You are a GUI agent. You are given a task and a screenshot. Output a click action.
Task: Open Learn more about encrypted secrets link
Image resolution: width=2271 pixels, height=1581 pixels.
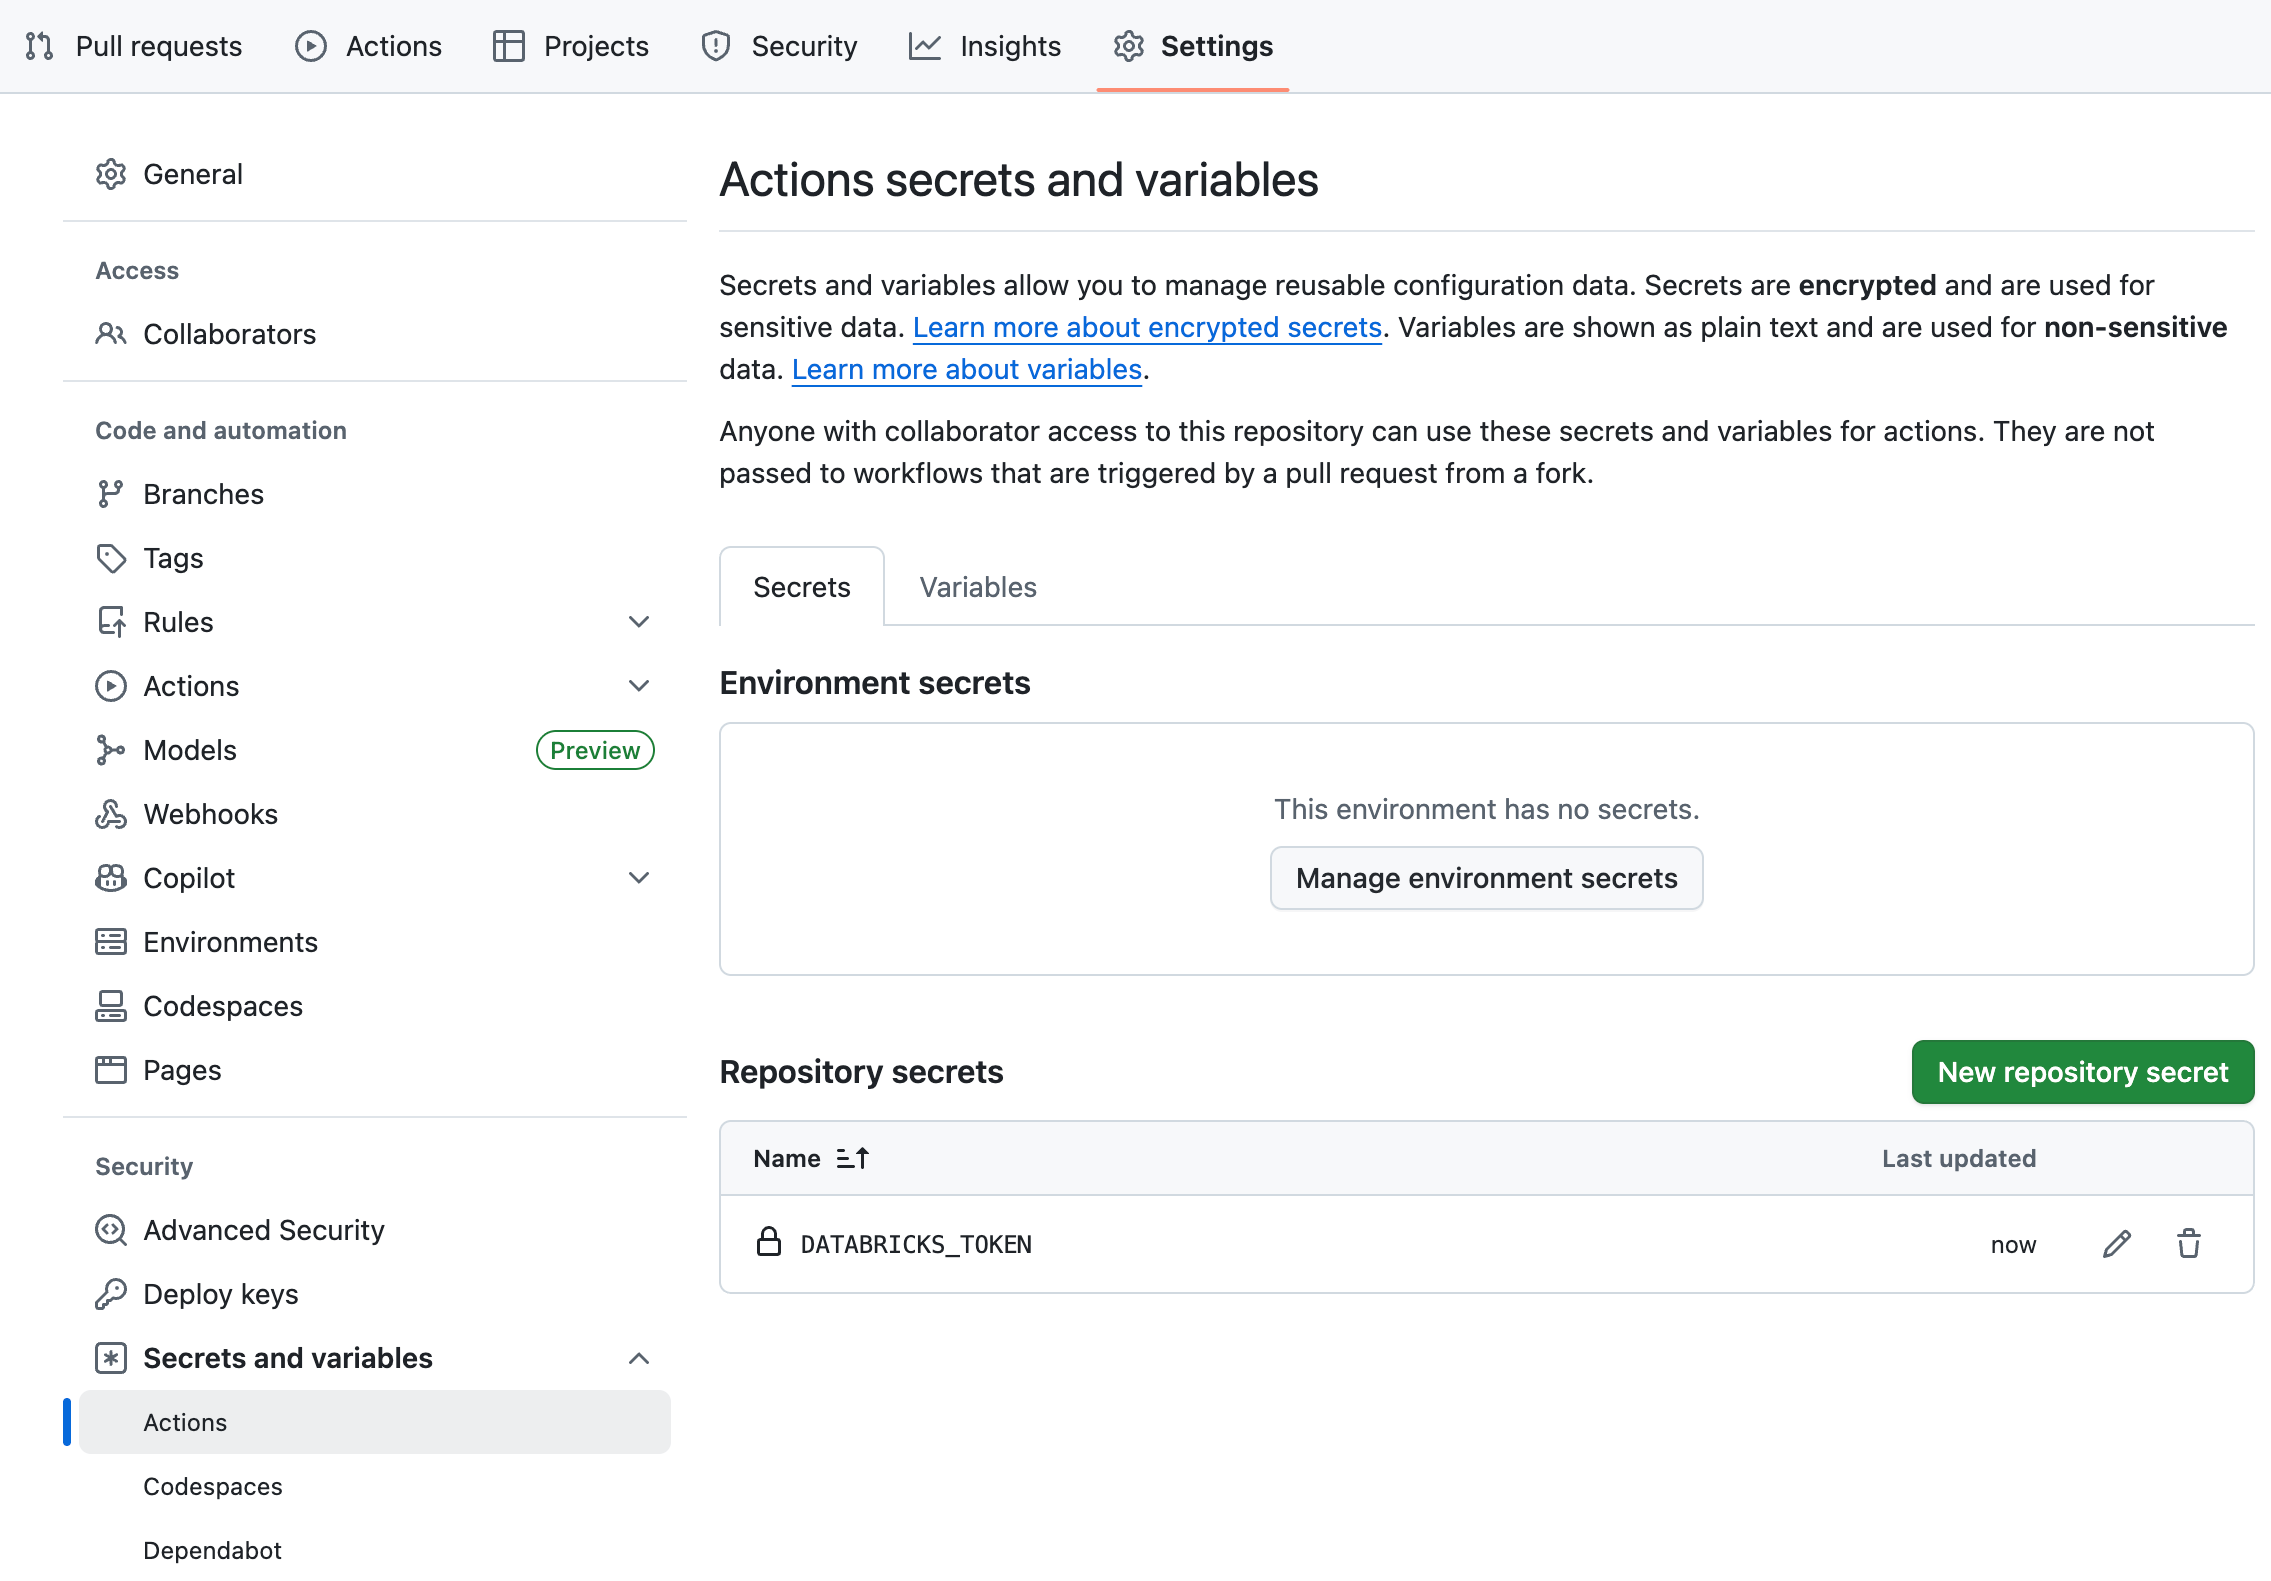coord(1147,327)
